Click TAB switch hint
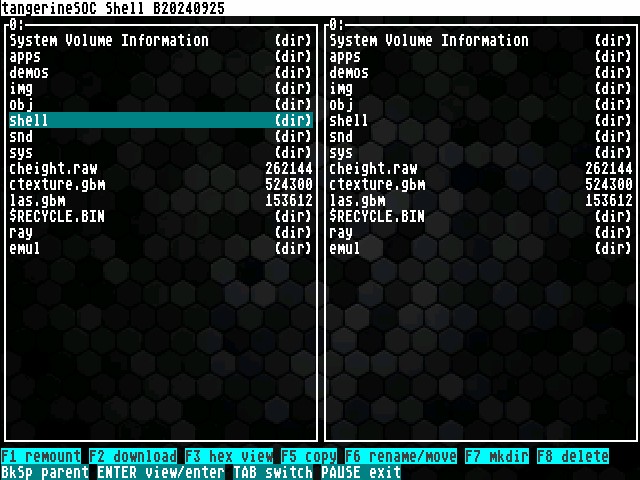This screenshot has height=480, width=640. (x=273, y=472)
